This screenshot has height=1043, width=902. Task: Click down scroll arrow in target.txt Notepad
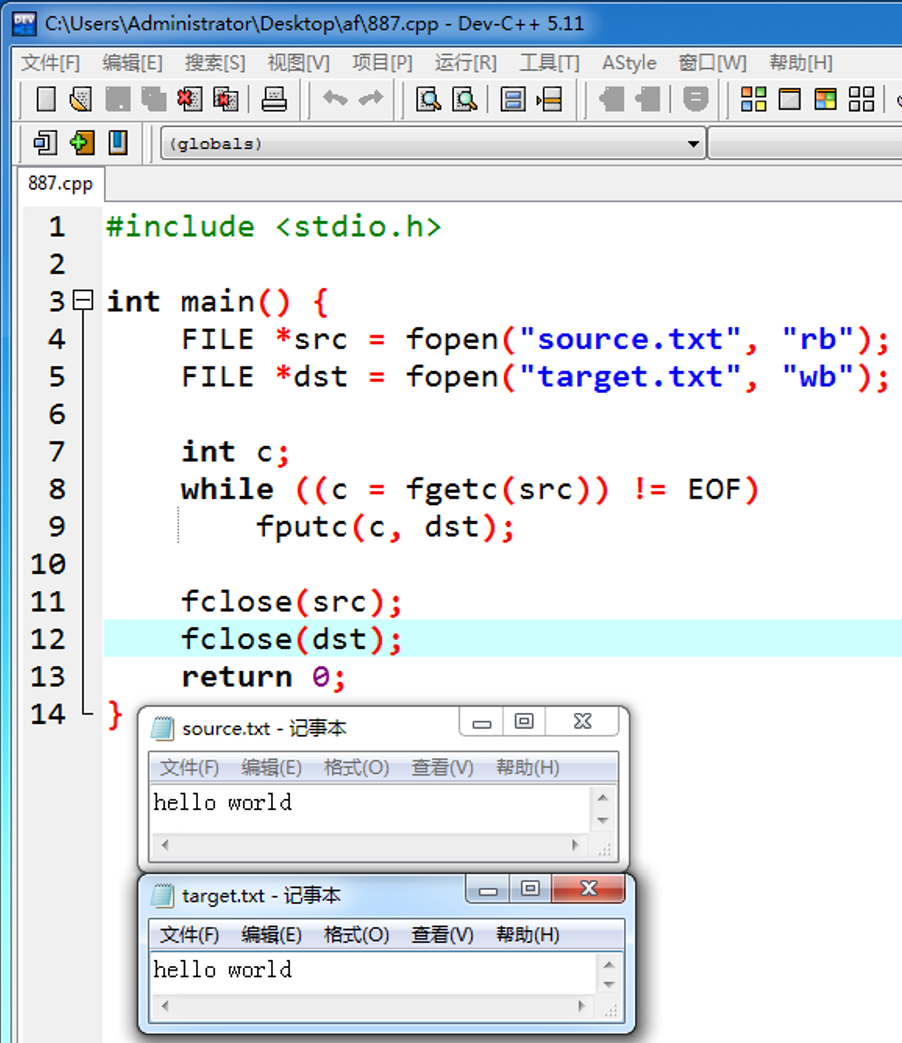pos(609,984)
